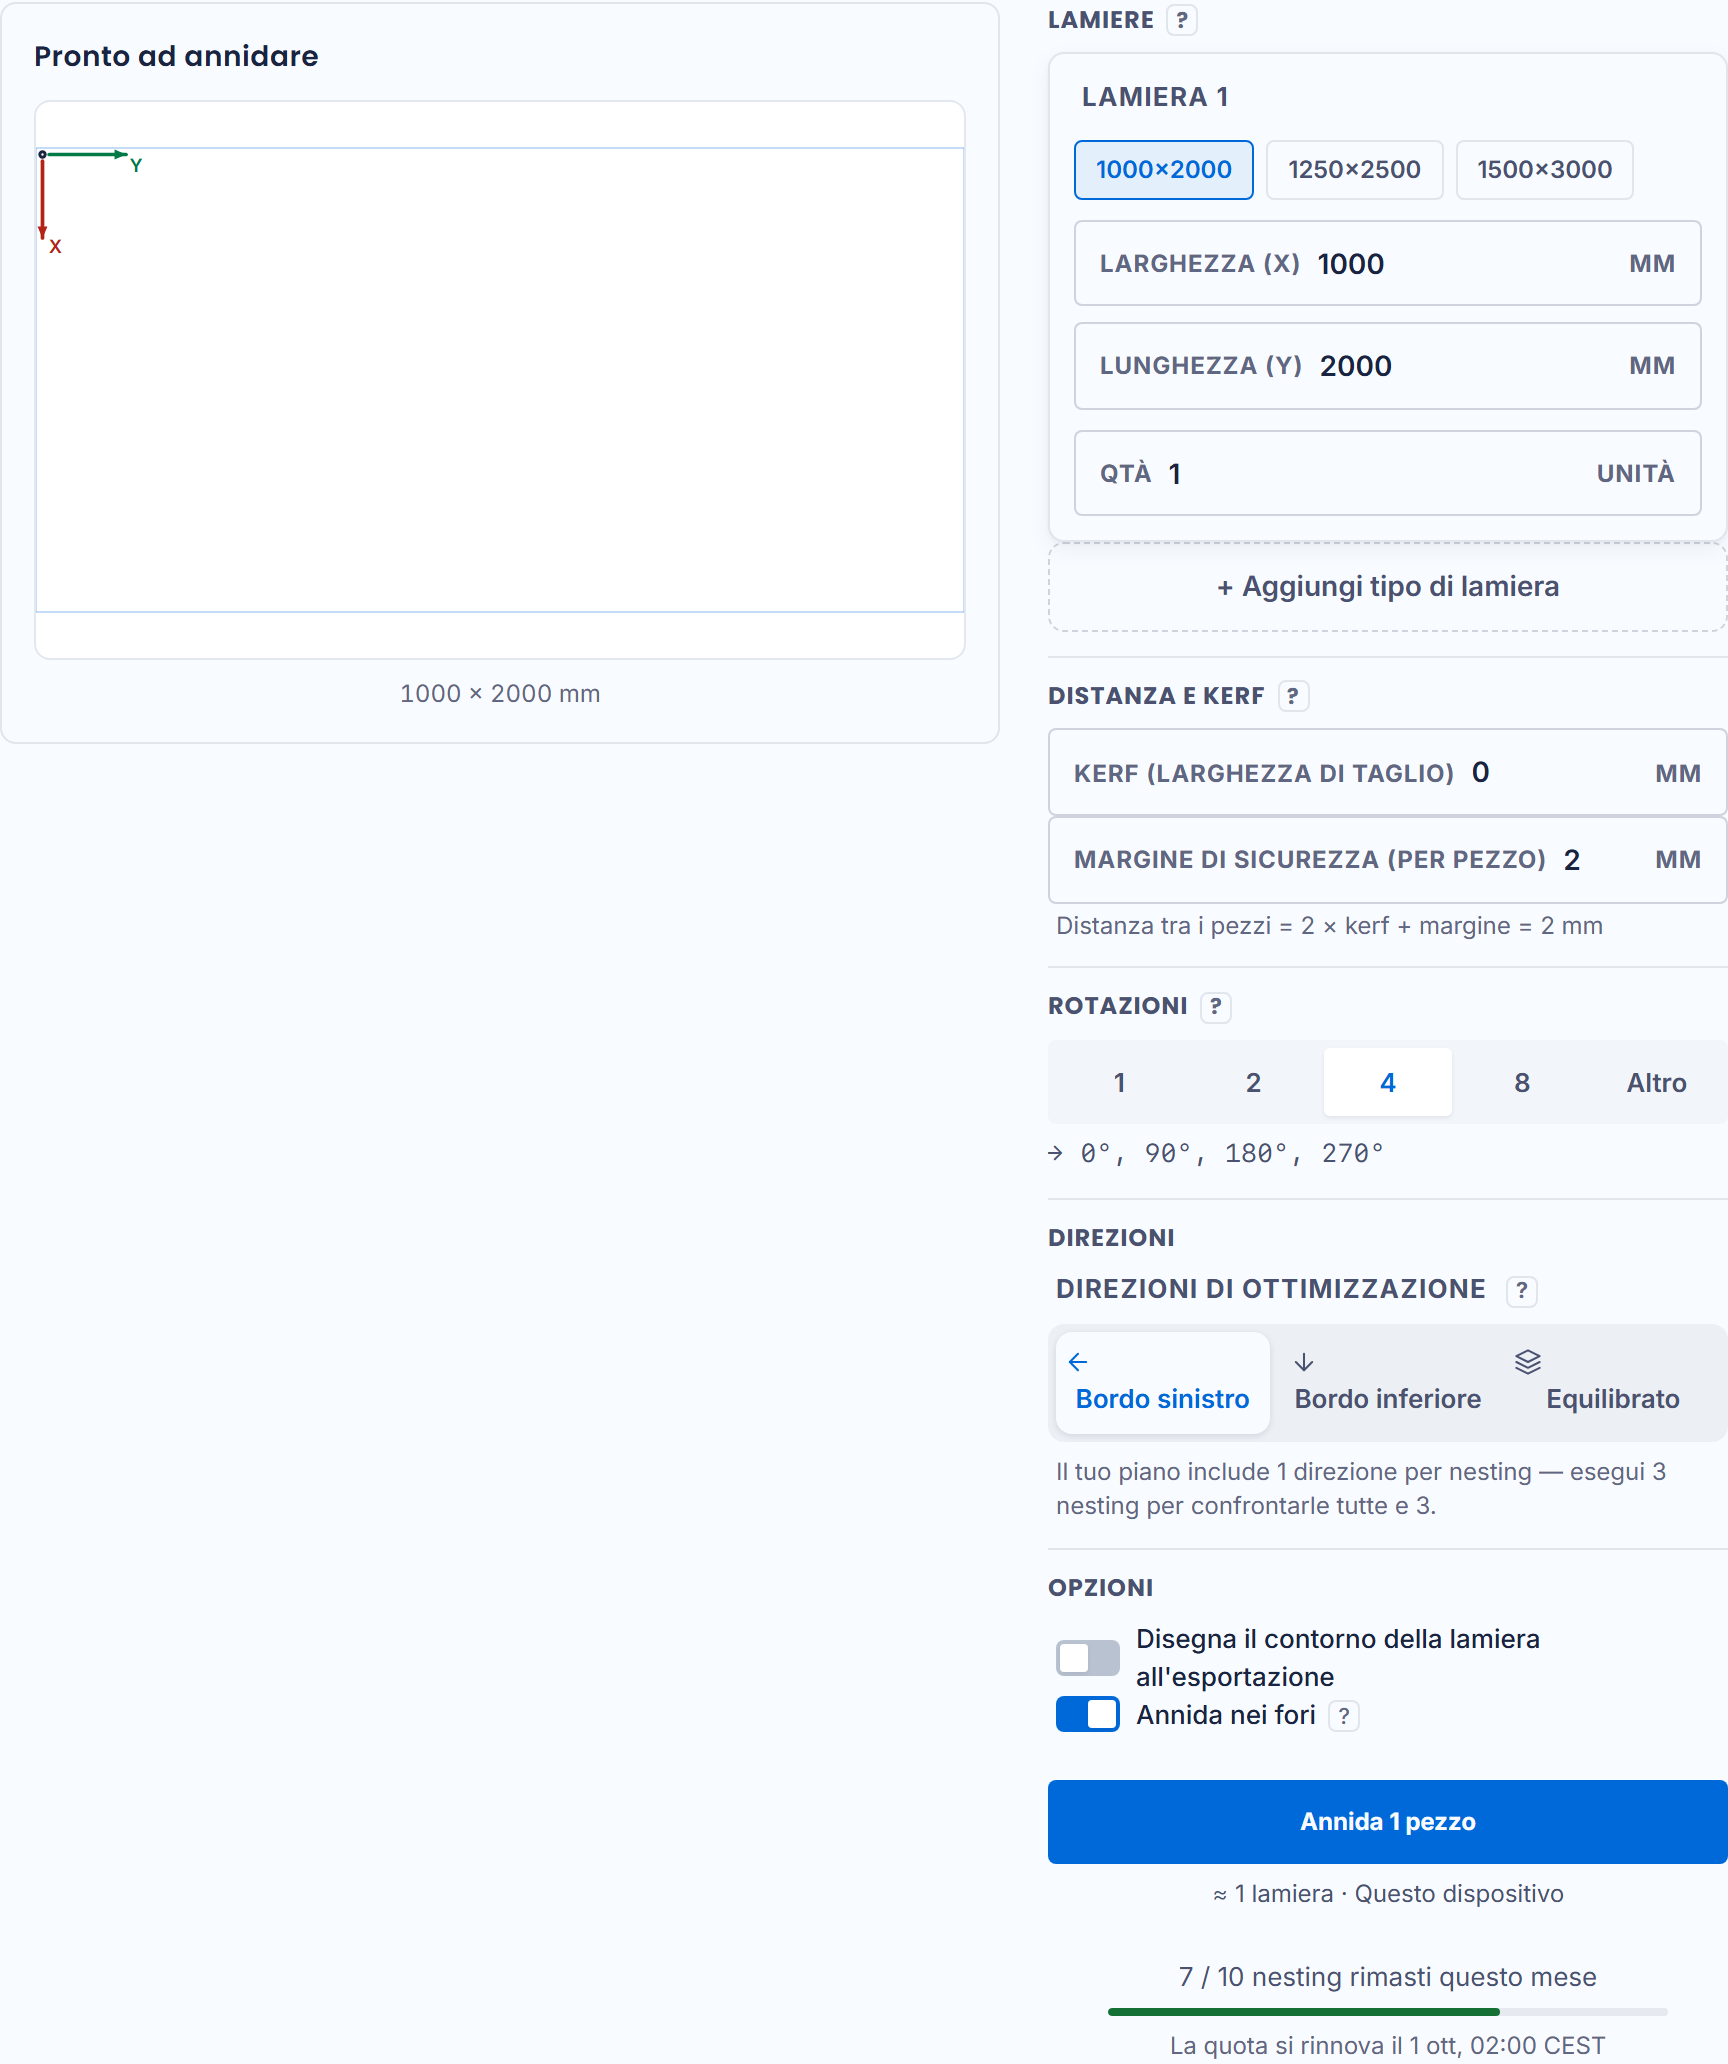Open the Lamiere help question mark
Image resolution: width=1728 pixels, height=2064 pixels.
coord(1182,20)
